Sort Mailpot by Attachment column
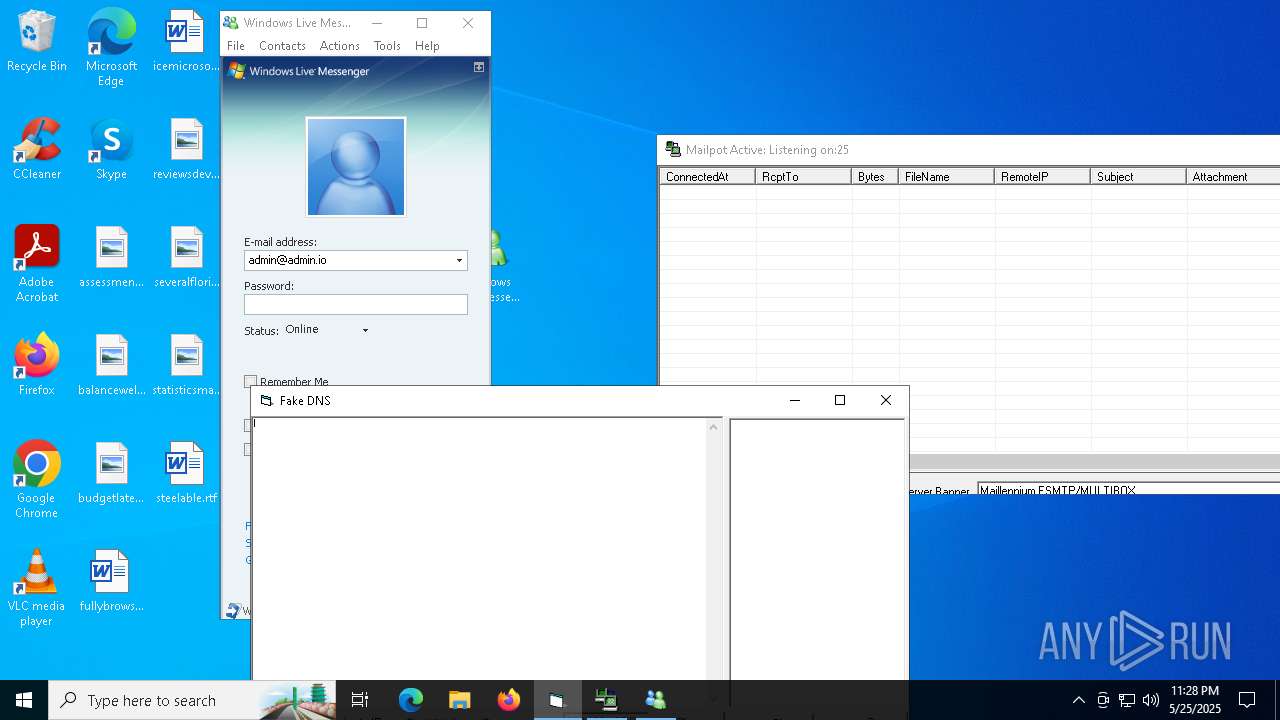This screenshot has width=1280, height=720. click(1233, 176)
